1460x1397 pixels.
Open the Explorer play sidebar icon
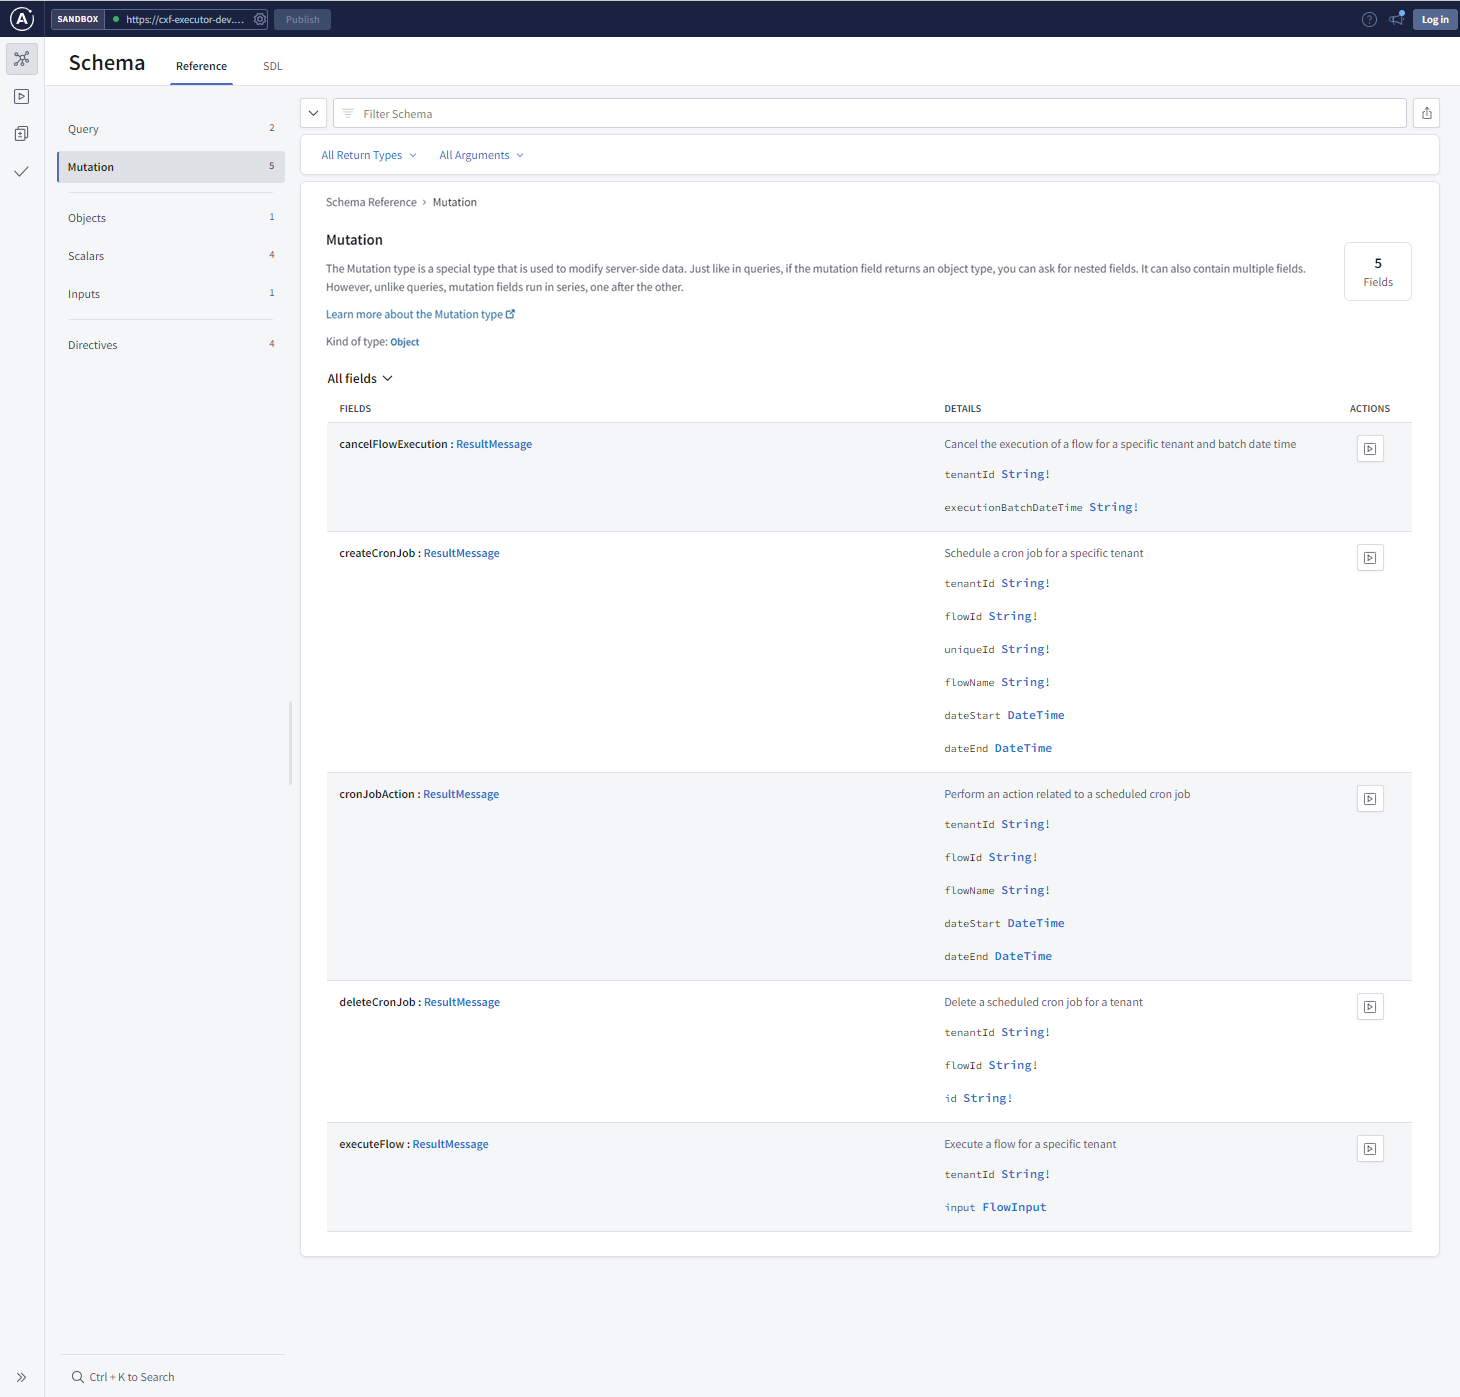(22, 97)
